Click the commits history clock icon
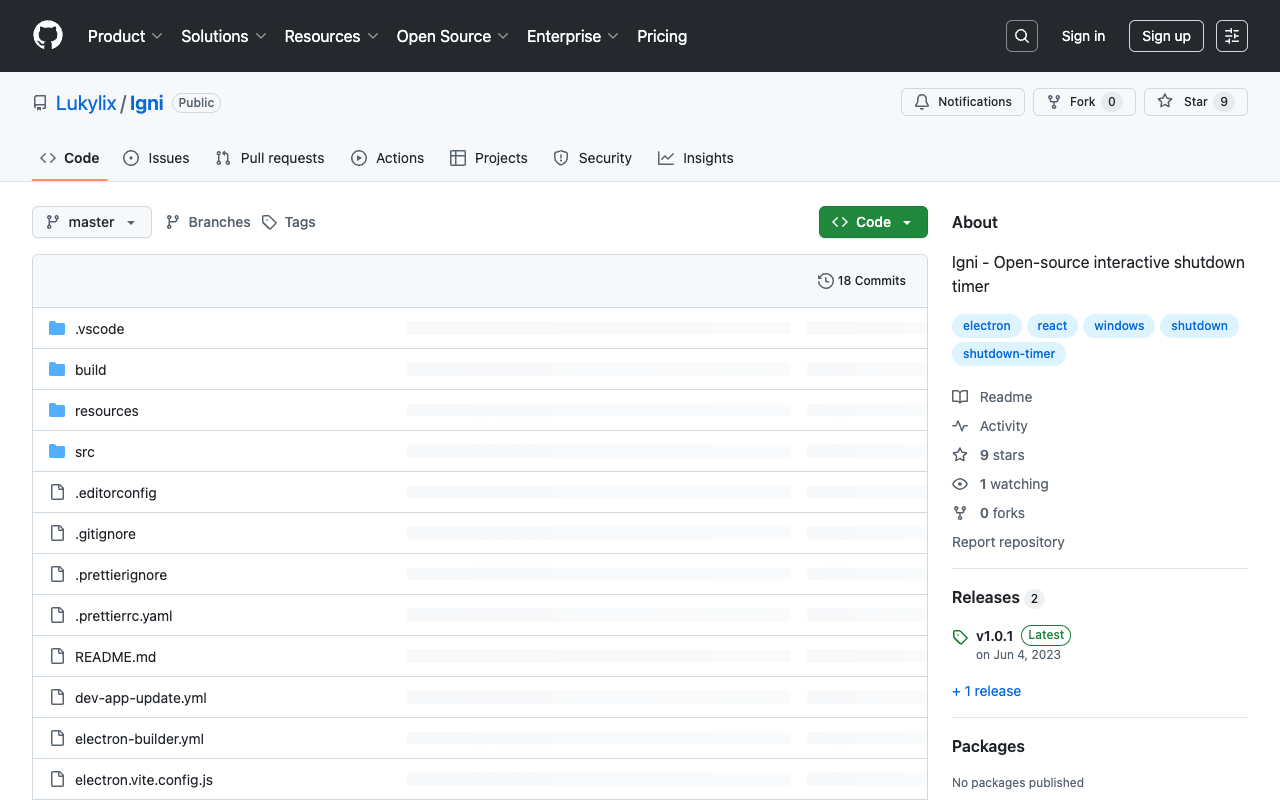Viewport: 1280px width, 800px height. point(825,281)
